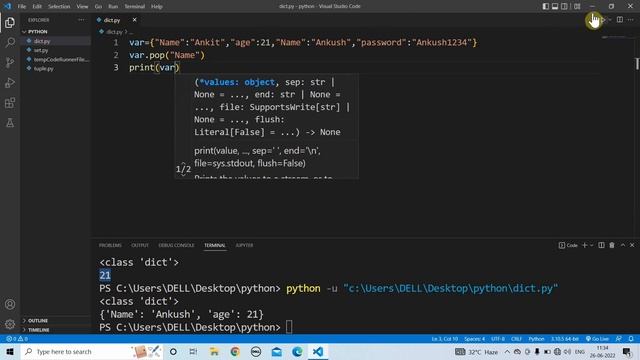Viewport: 640px width, 360px height.
Task: Create a new terminal with plus icon
Action: [584, 245]
